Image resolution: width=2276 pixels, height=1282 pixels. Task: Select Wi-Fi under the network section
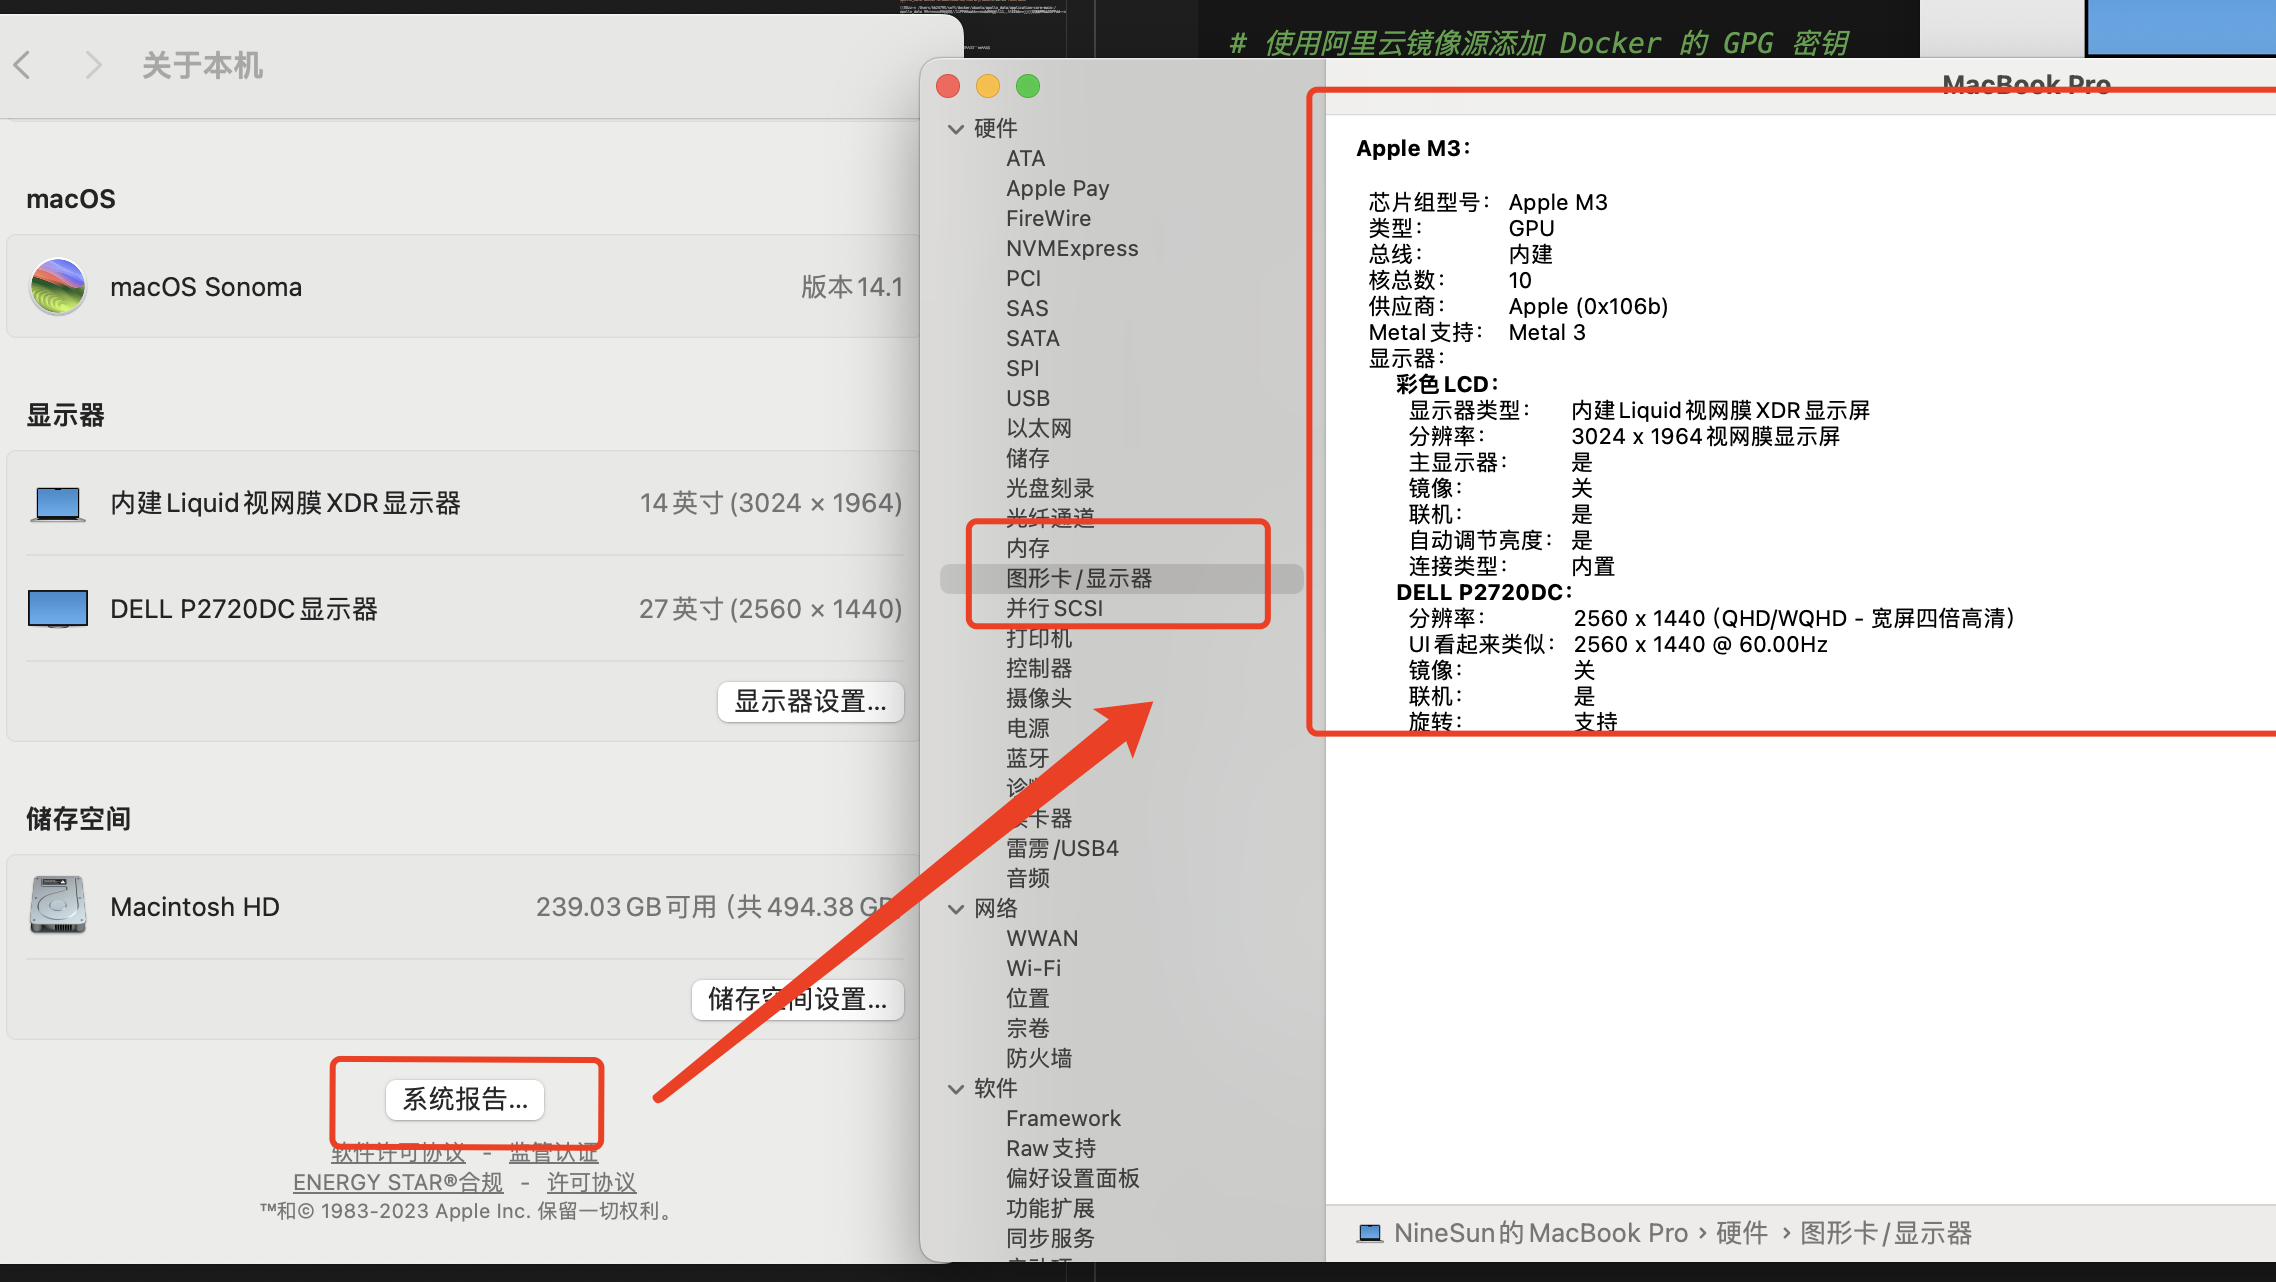coord(1033,968)
